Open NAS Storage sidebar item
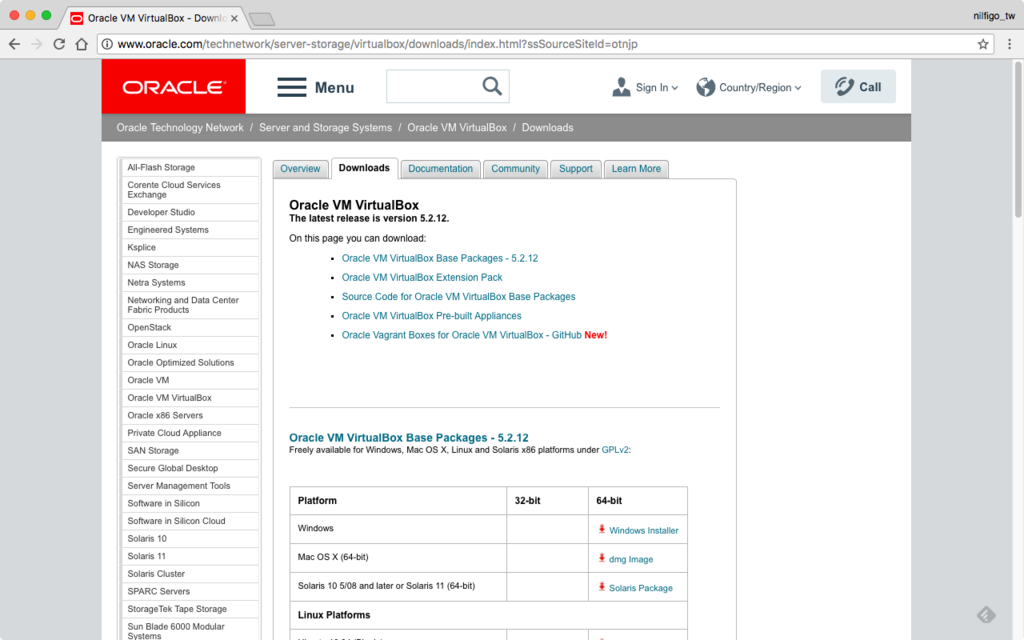This screenshot has height=640, width=1024. 153,265
